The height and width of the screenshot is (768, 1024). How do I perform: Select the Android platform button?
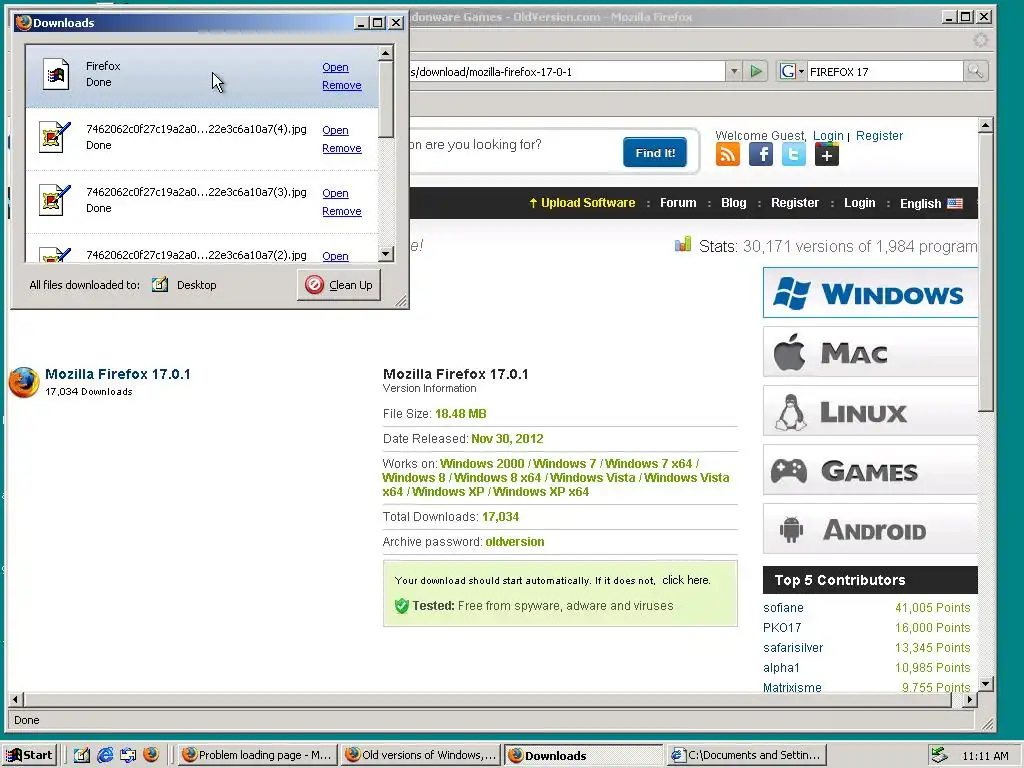pos(871,529)
